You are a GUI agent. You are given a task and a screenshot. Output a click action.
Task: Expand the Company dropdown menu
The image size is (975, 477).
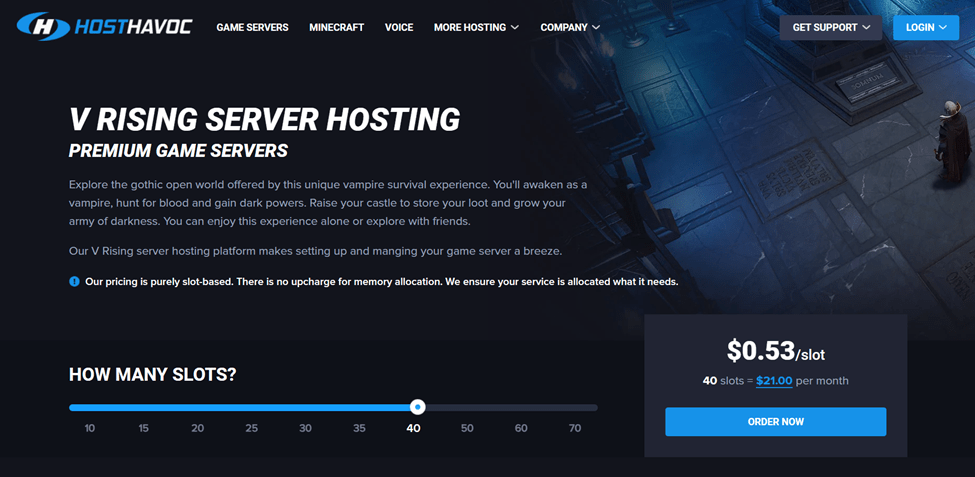click(570, 28)
